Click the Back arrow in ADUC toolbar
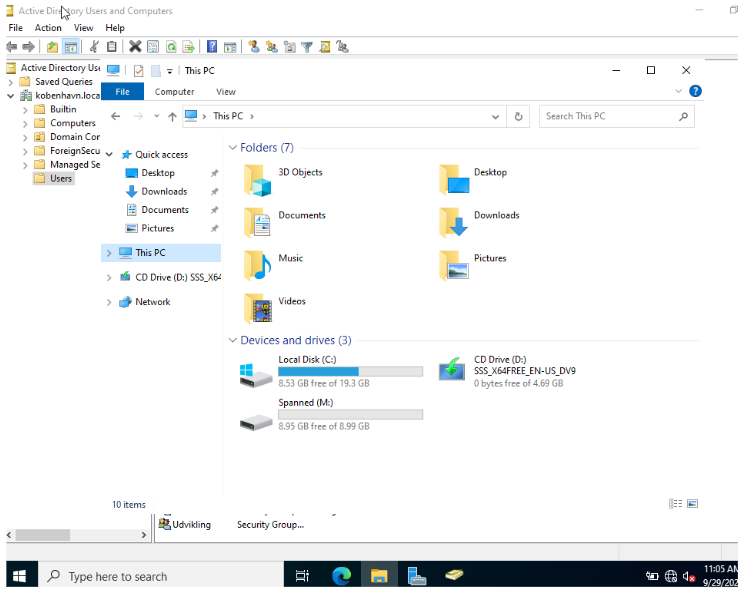743x592 pixels. [11, 46]
